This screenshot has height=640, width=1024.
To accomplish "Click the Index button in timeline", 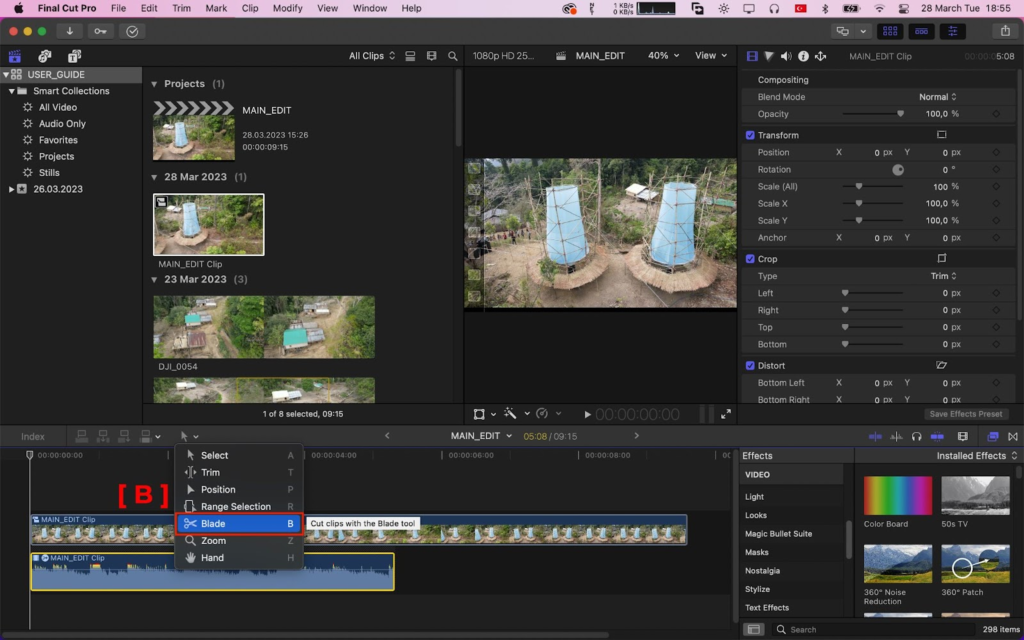I will 33,436.
